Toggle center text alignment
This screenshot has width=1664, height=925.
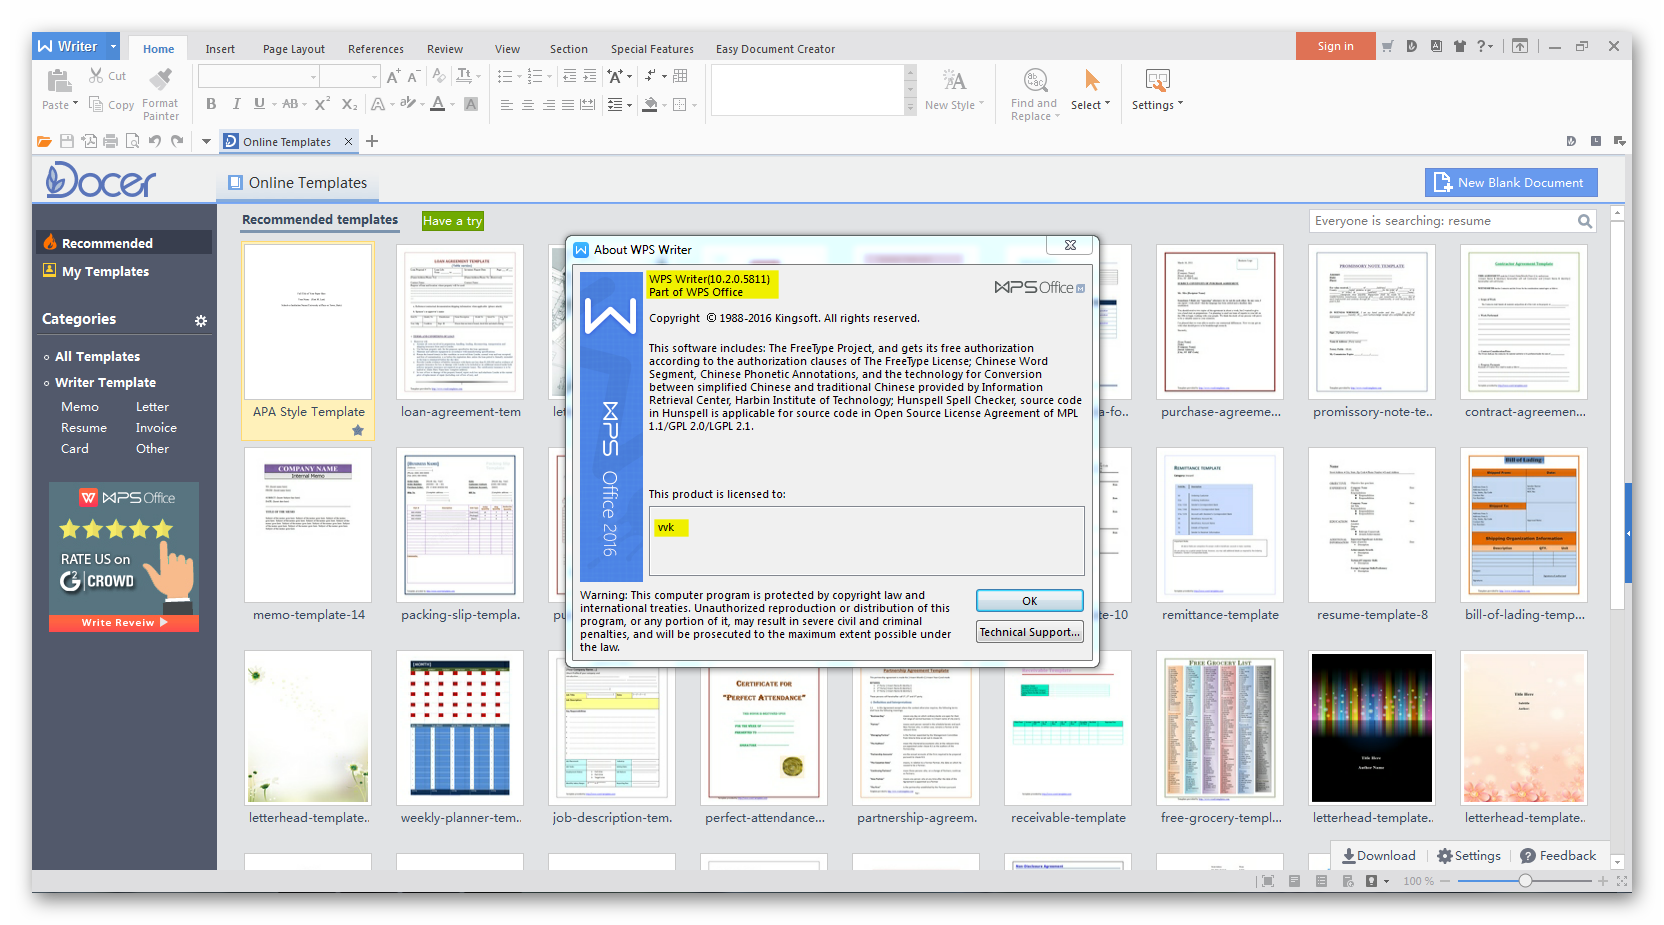click(x=527, y=104)
